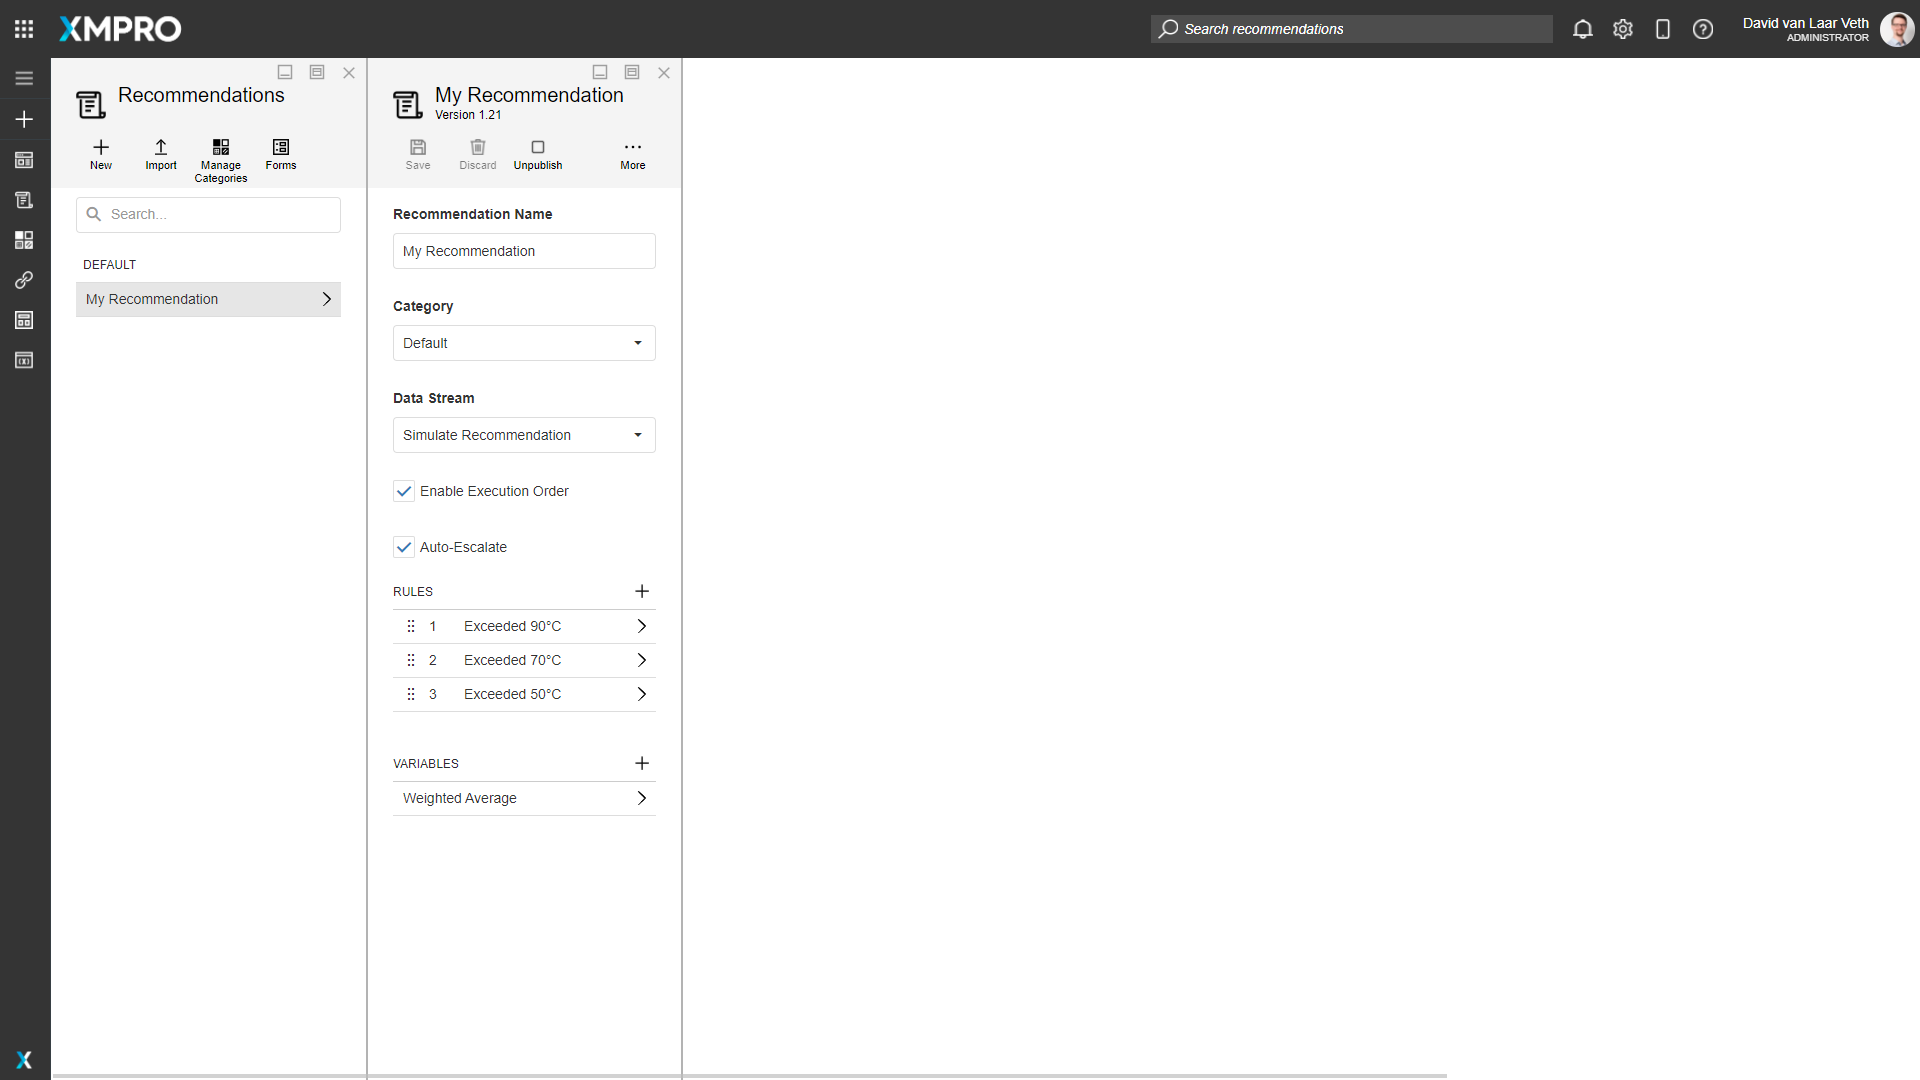Open the XMPro settings gear icon
1920x1080 pixels.
pyautogui.click(x=1623, y=29)
